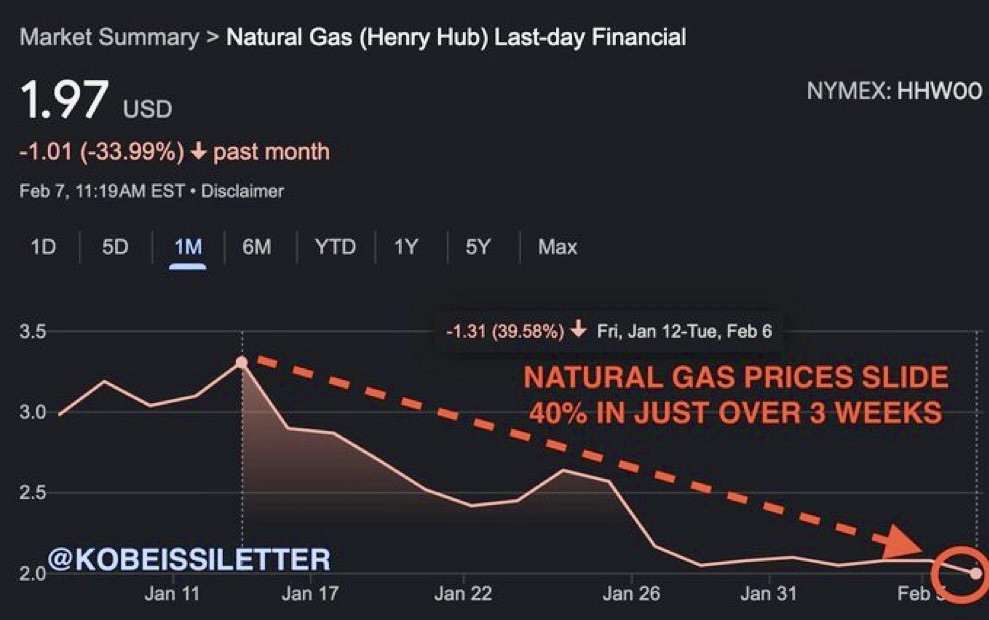The height and width of the screenshot is (620, 989).
Task: Click the Jan 12 peak point marker
Action: pos(242,362)
